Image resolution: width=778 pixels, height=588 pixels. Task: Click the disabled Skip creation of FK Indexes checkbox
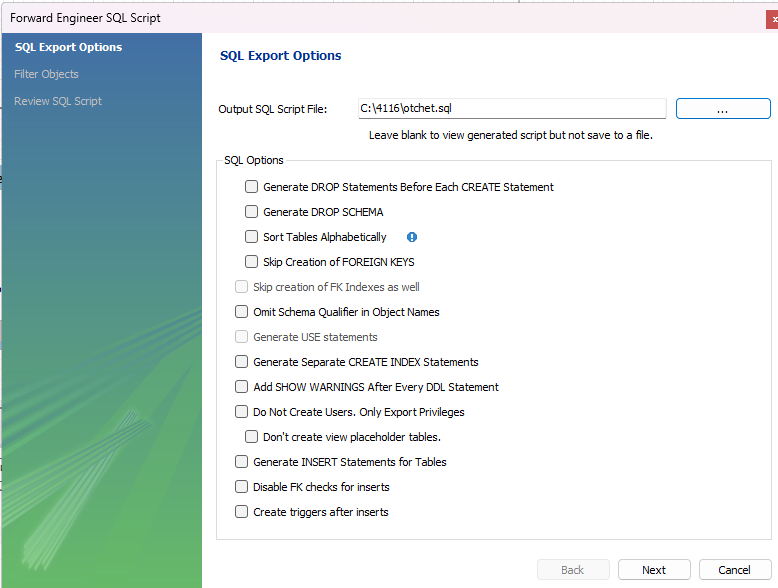[x=242, y=287]
